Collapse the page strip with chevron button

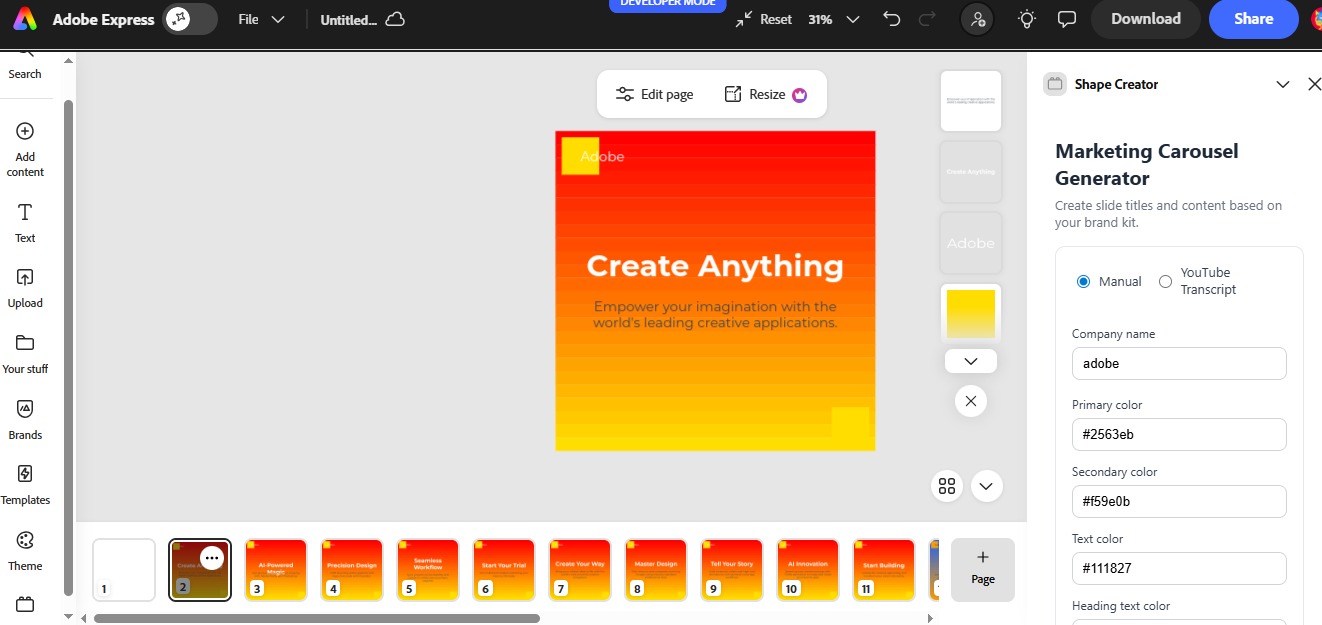(x=986, y=486)
